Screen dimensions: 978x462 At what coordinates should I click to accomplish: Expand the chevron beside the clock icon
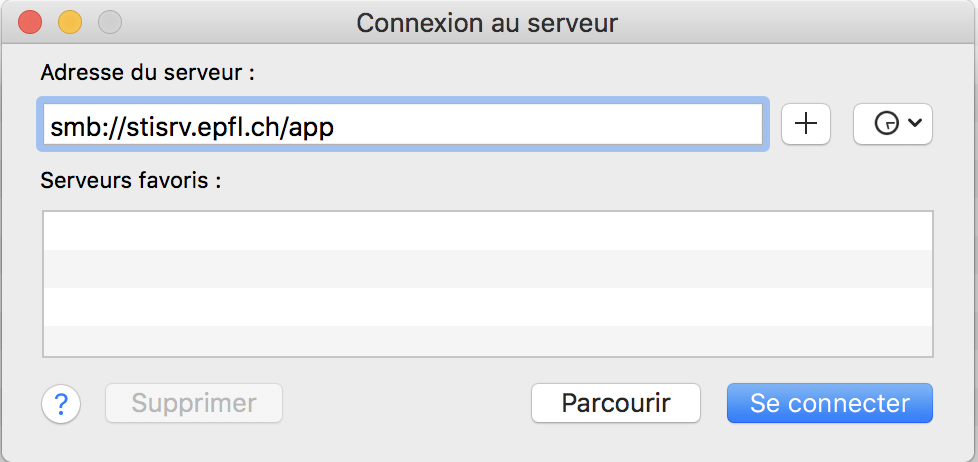[x=914, y=123]
